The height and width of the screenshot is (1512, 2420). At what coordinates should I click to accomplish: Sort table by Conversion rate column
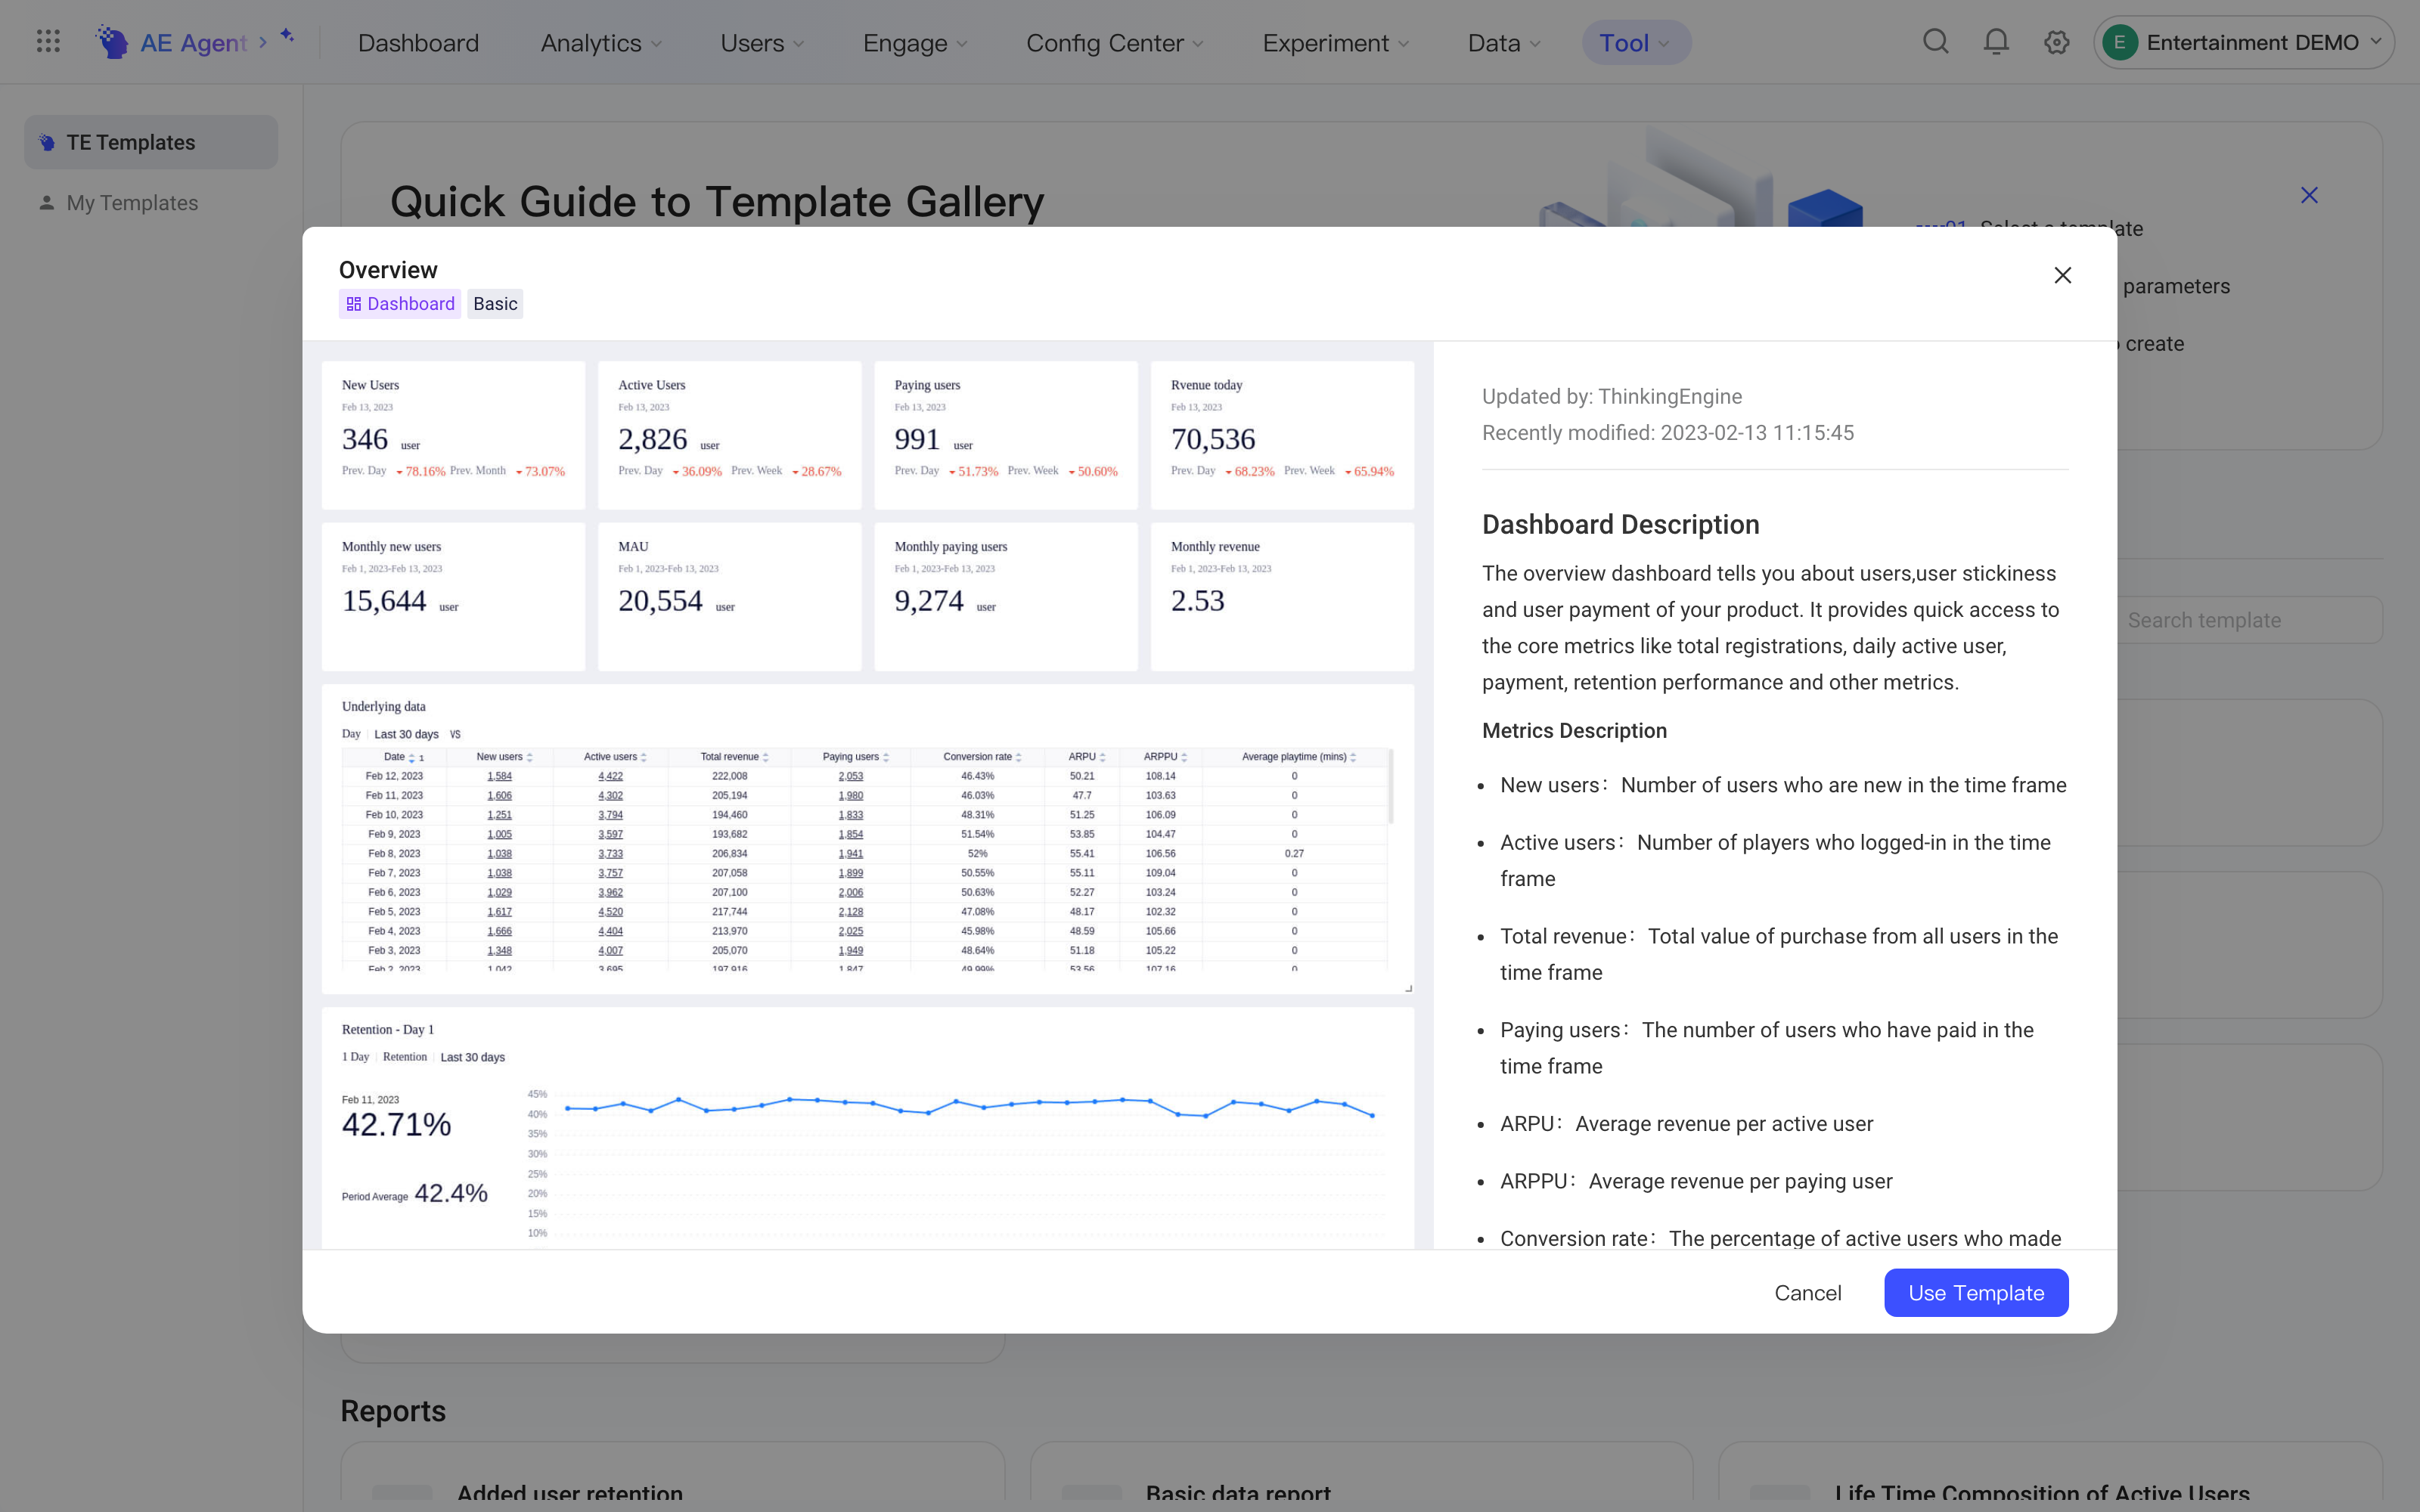coord(1018,758)
